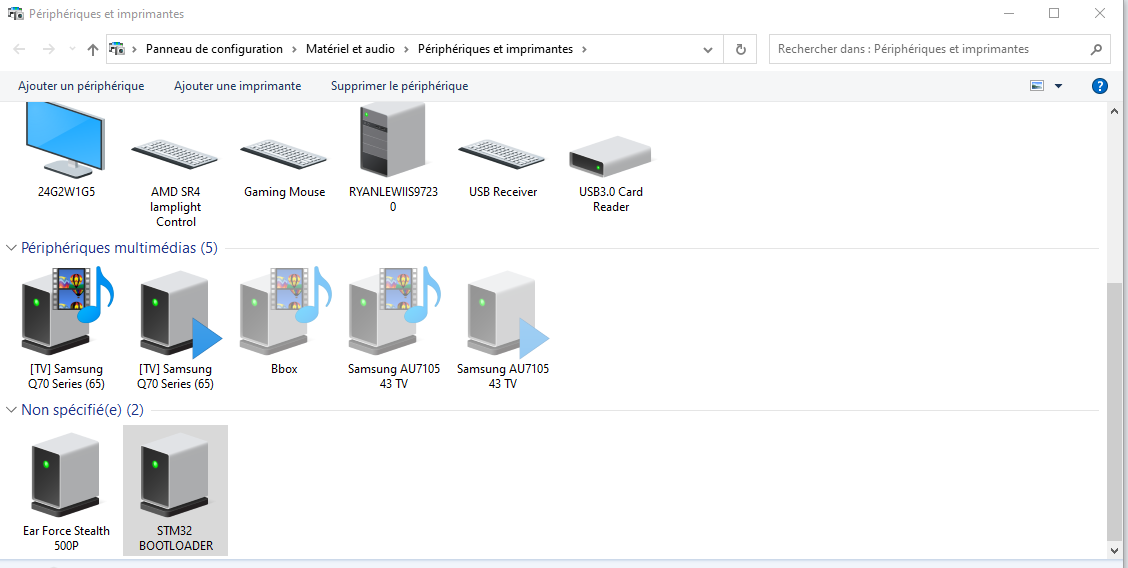Expand chevron after Panneau de configuration
This screenshot has width=1128, height=568.
coord(294,49)
